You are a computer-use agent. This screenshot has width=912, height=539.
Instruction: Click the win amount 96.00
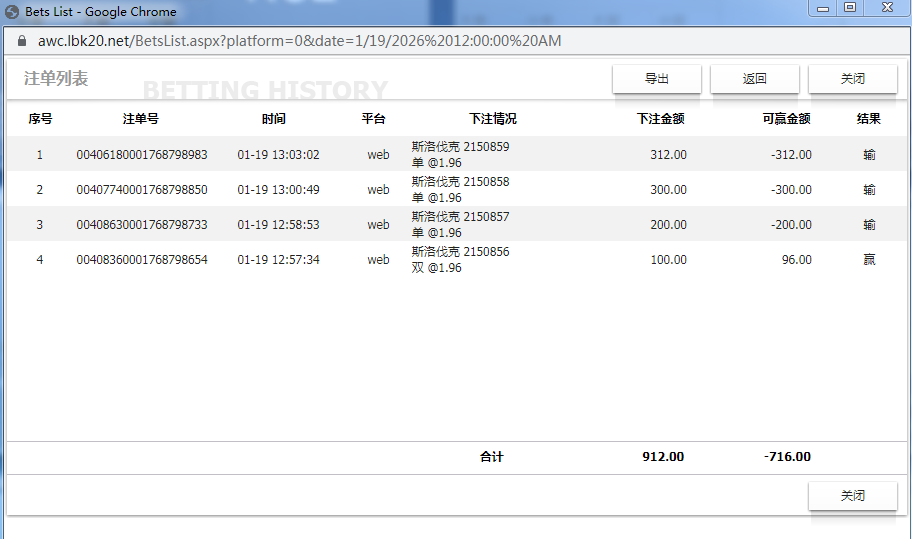pos(796,259)
